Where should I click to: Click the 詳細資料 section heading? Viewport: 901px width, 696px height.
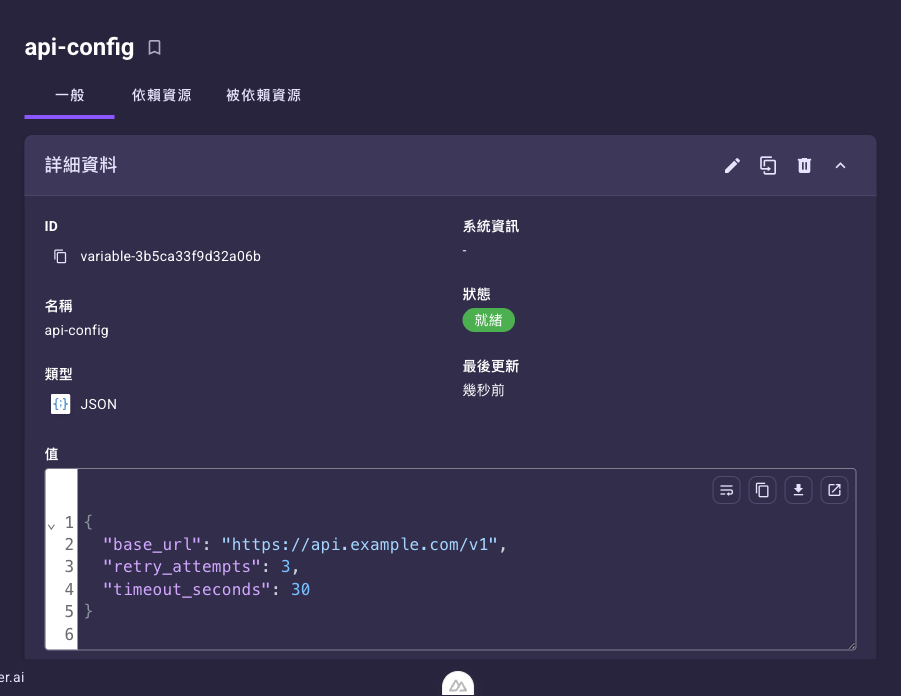coord(81,166)
